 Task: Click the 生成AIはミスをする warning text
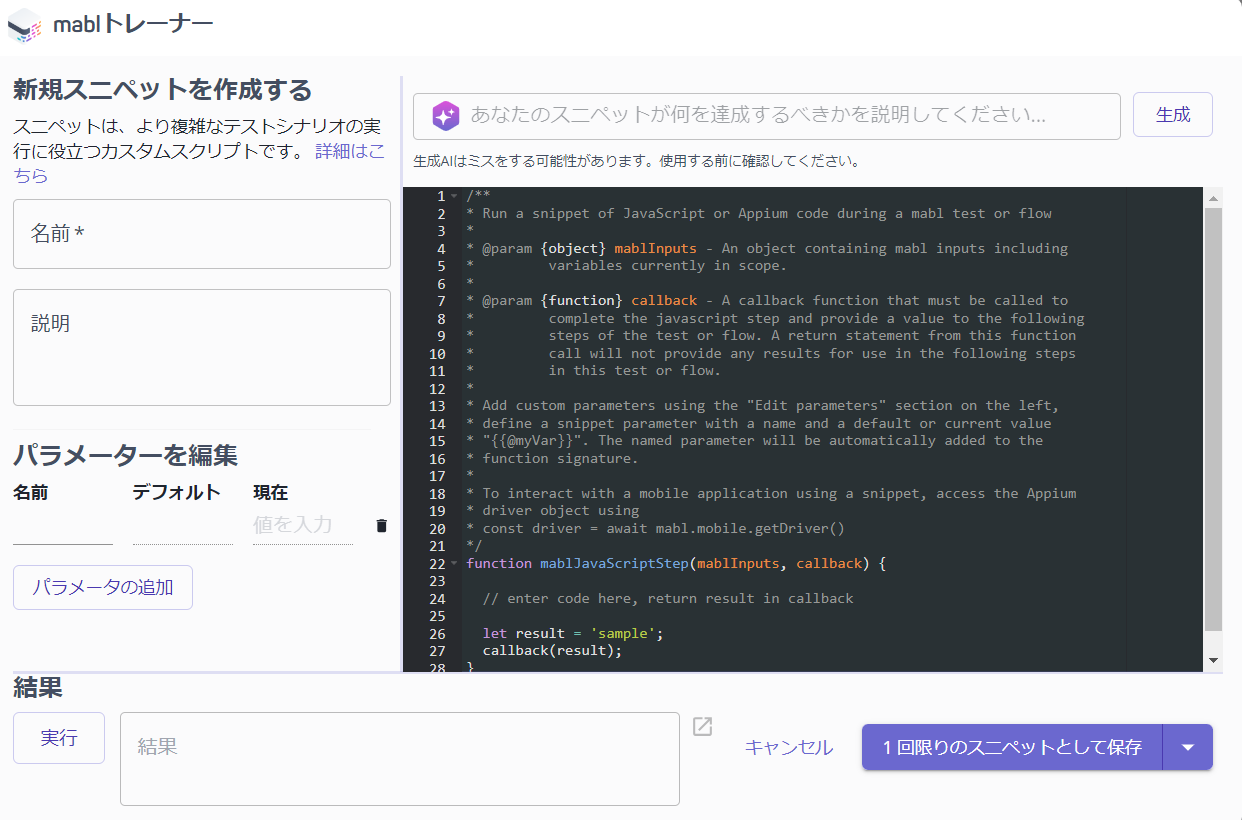coord(636,161)
